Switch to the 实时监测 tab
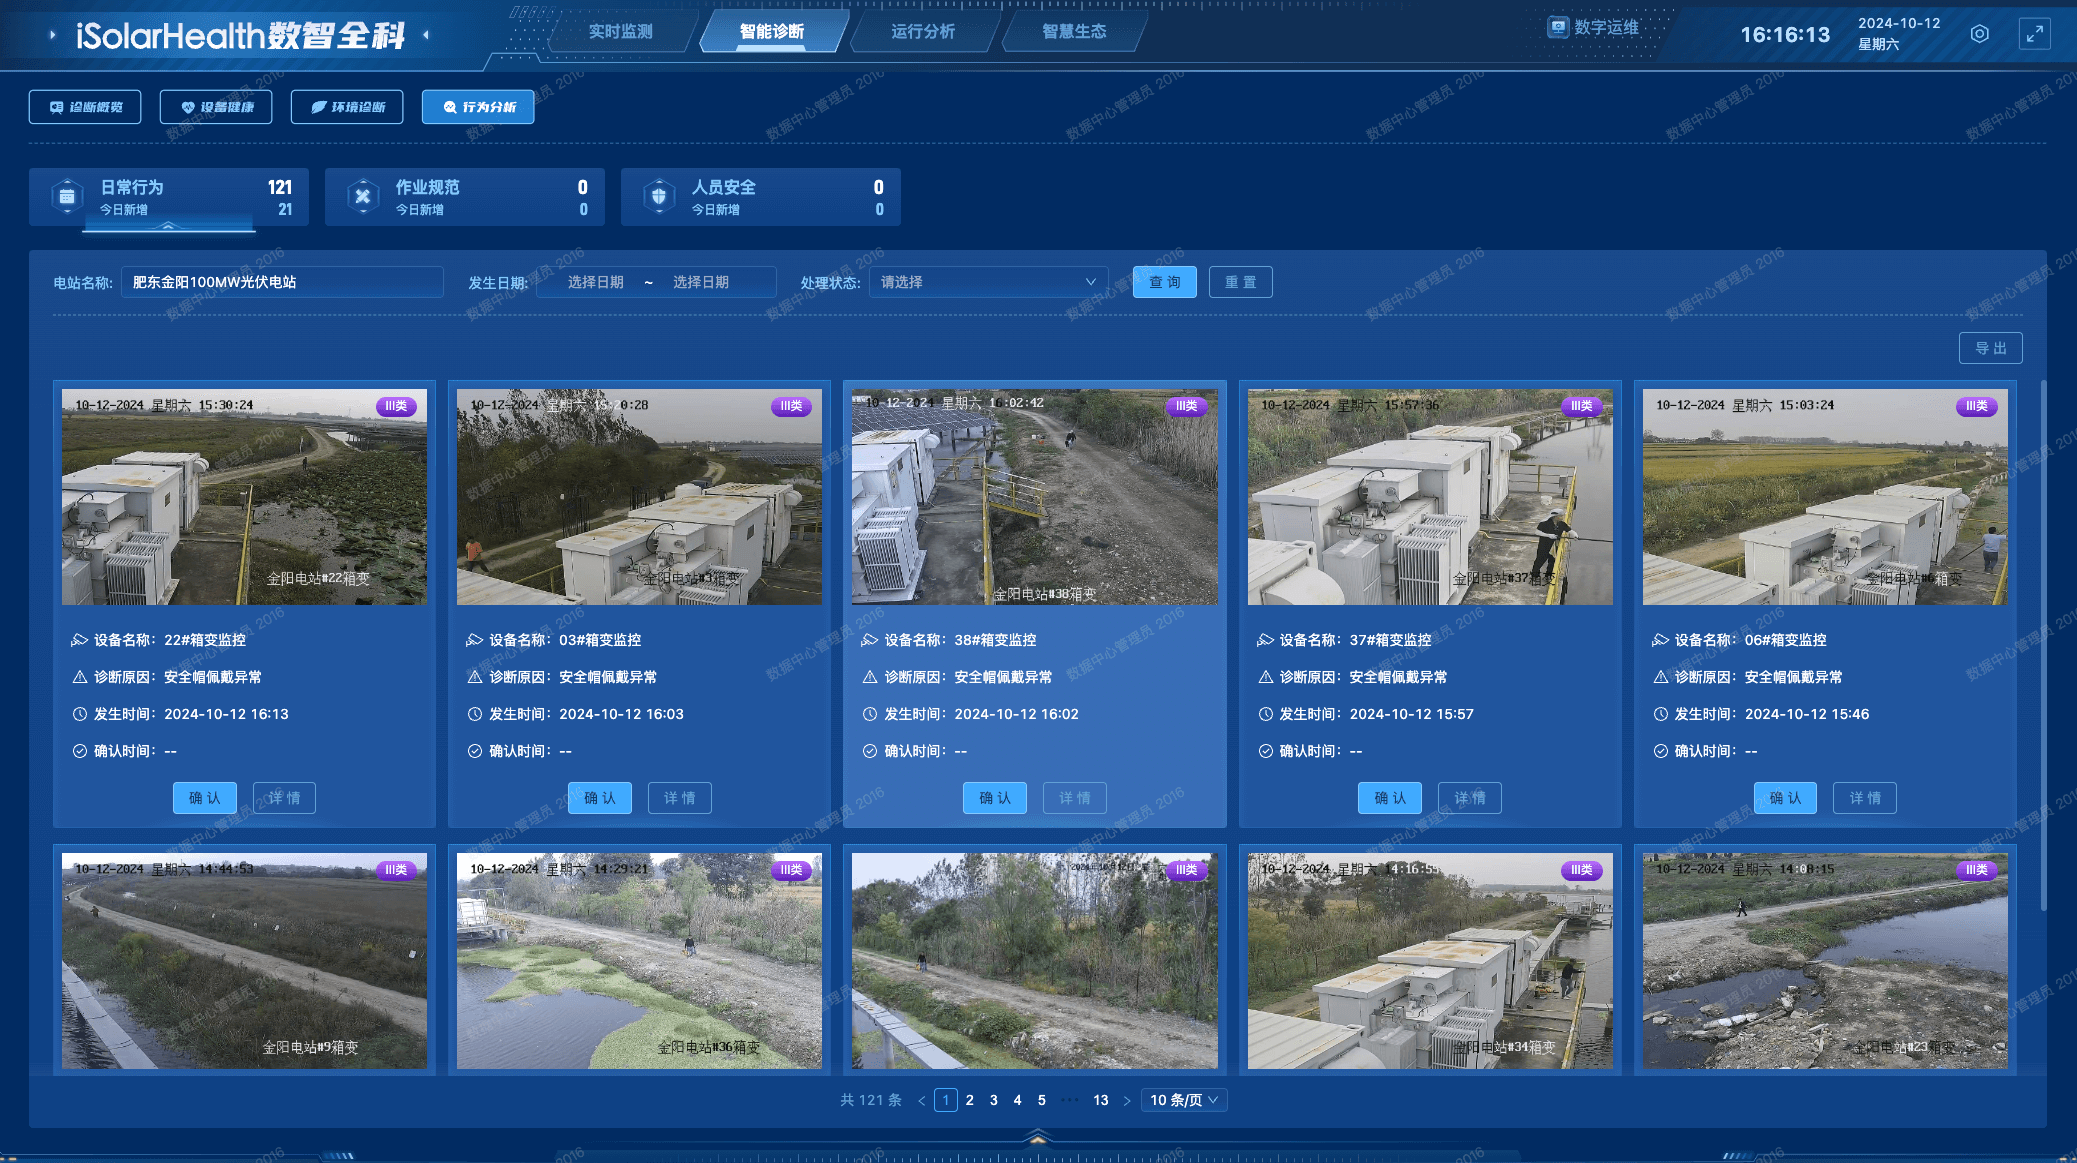This screenshot has height=1163, width=2077. (x=620, y=31)
